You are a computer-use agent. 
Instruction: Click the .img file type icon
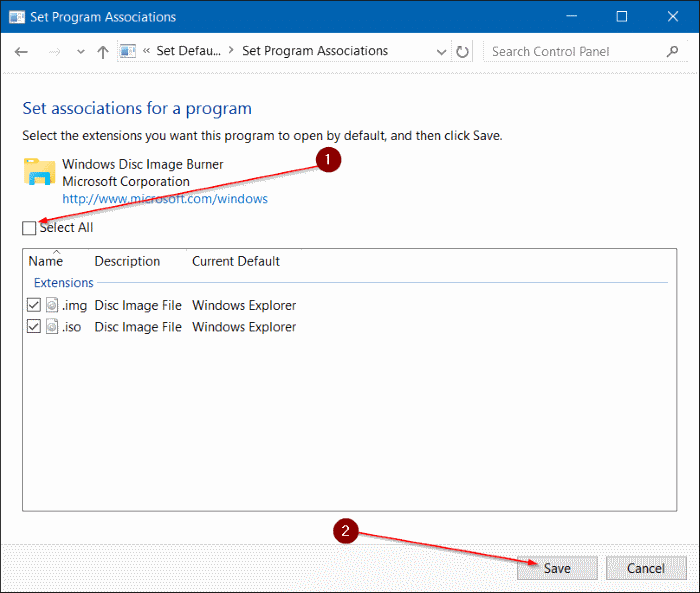pos(52,305)
